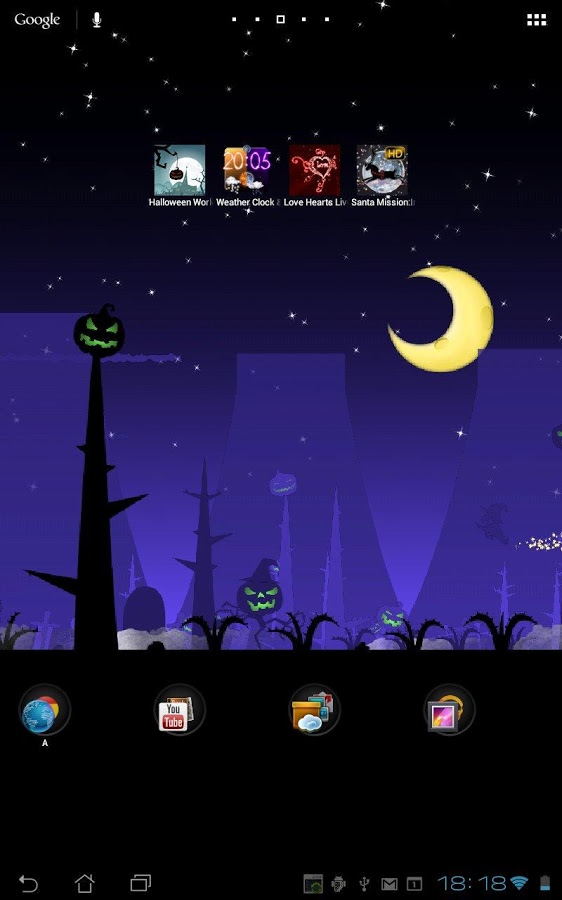
Task: Launch the Weather Clock app shortcut
Action: [247, 175]
